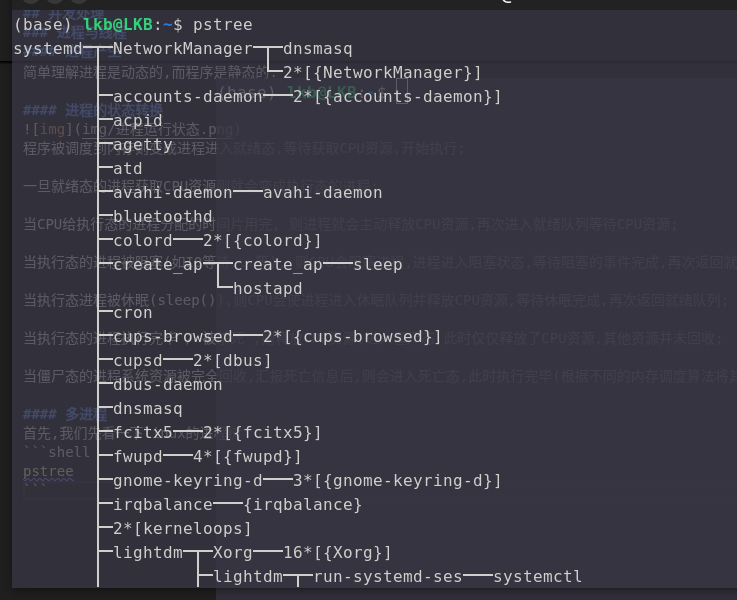Click the lightdm child preceding run-systemd-ses
737x600 pixels.
tap(248, 577)
